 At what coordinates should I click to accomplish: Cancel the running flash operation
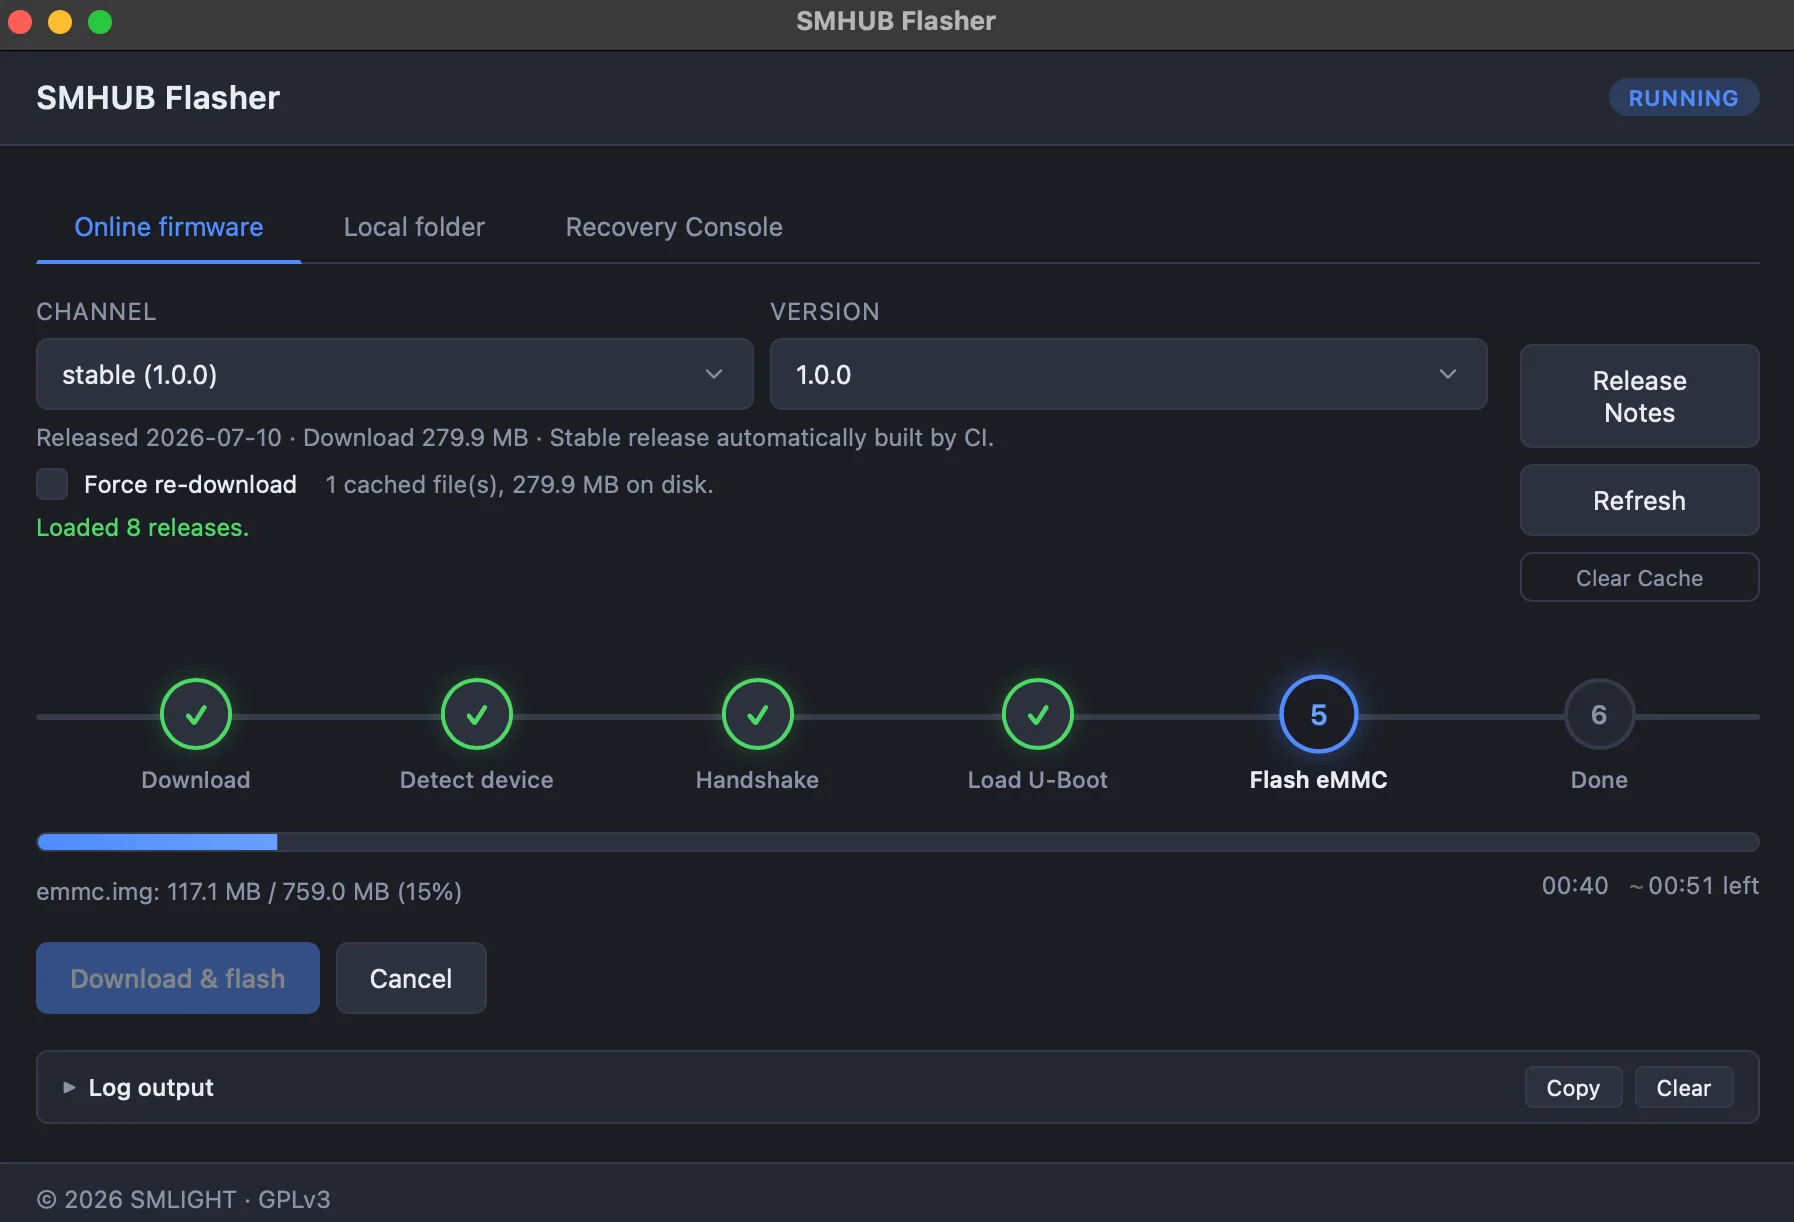pos(411,978)
